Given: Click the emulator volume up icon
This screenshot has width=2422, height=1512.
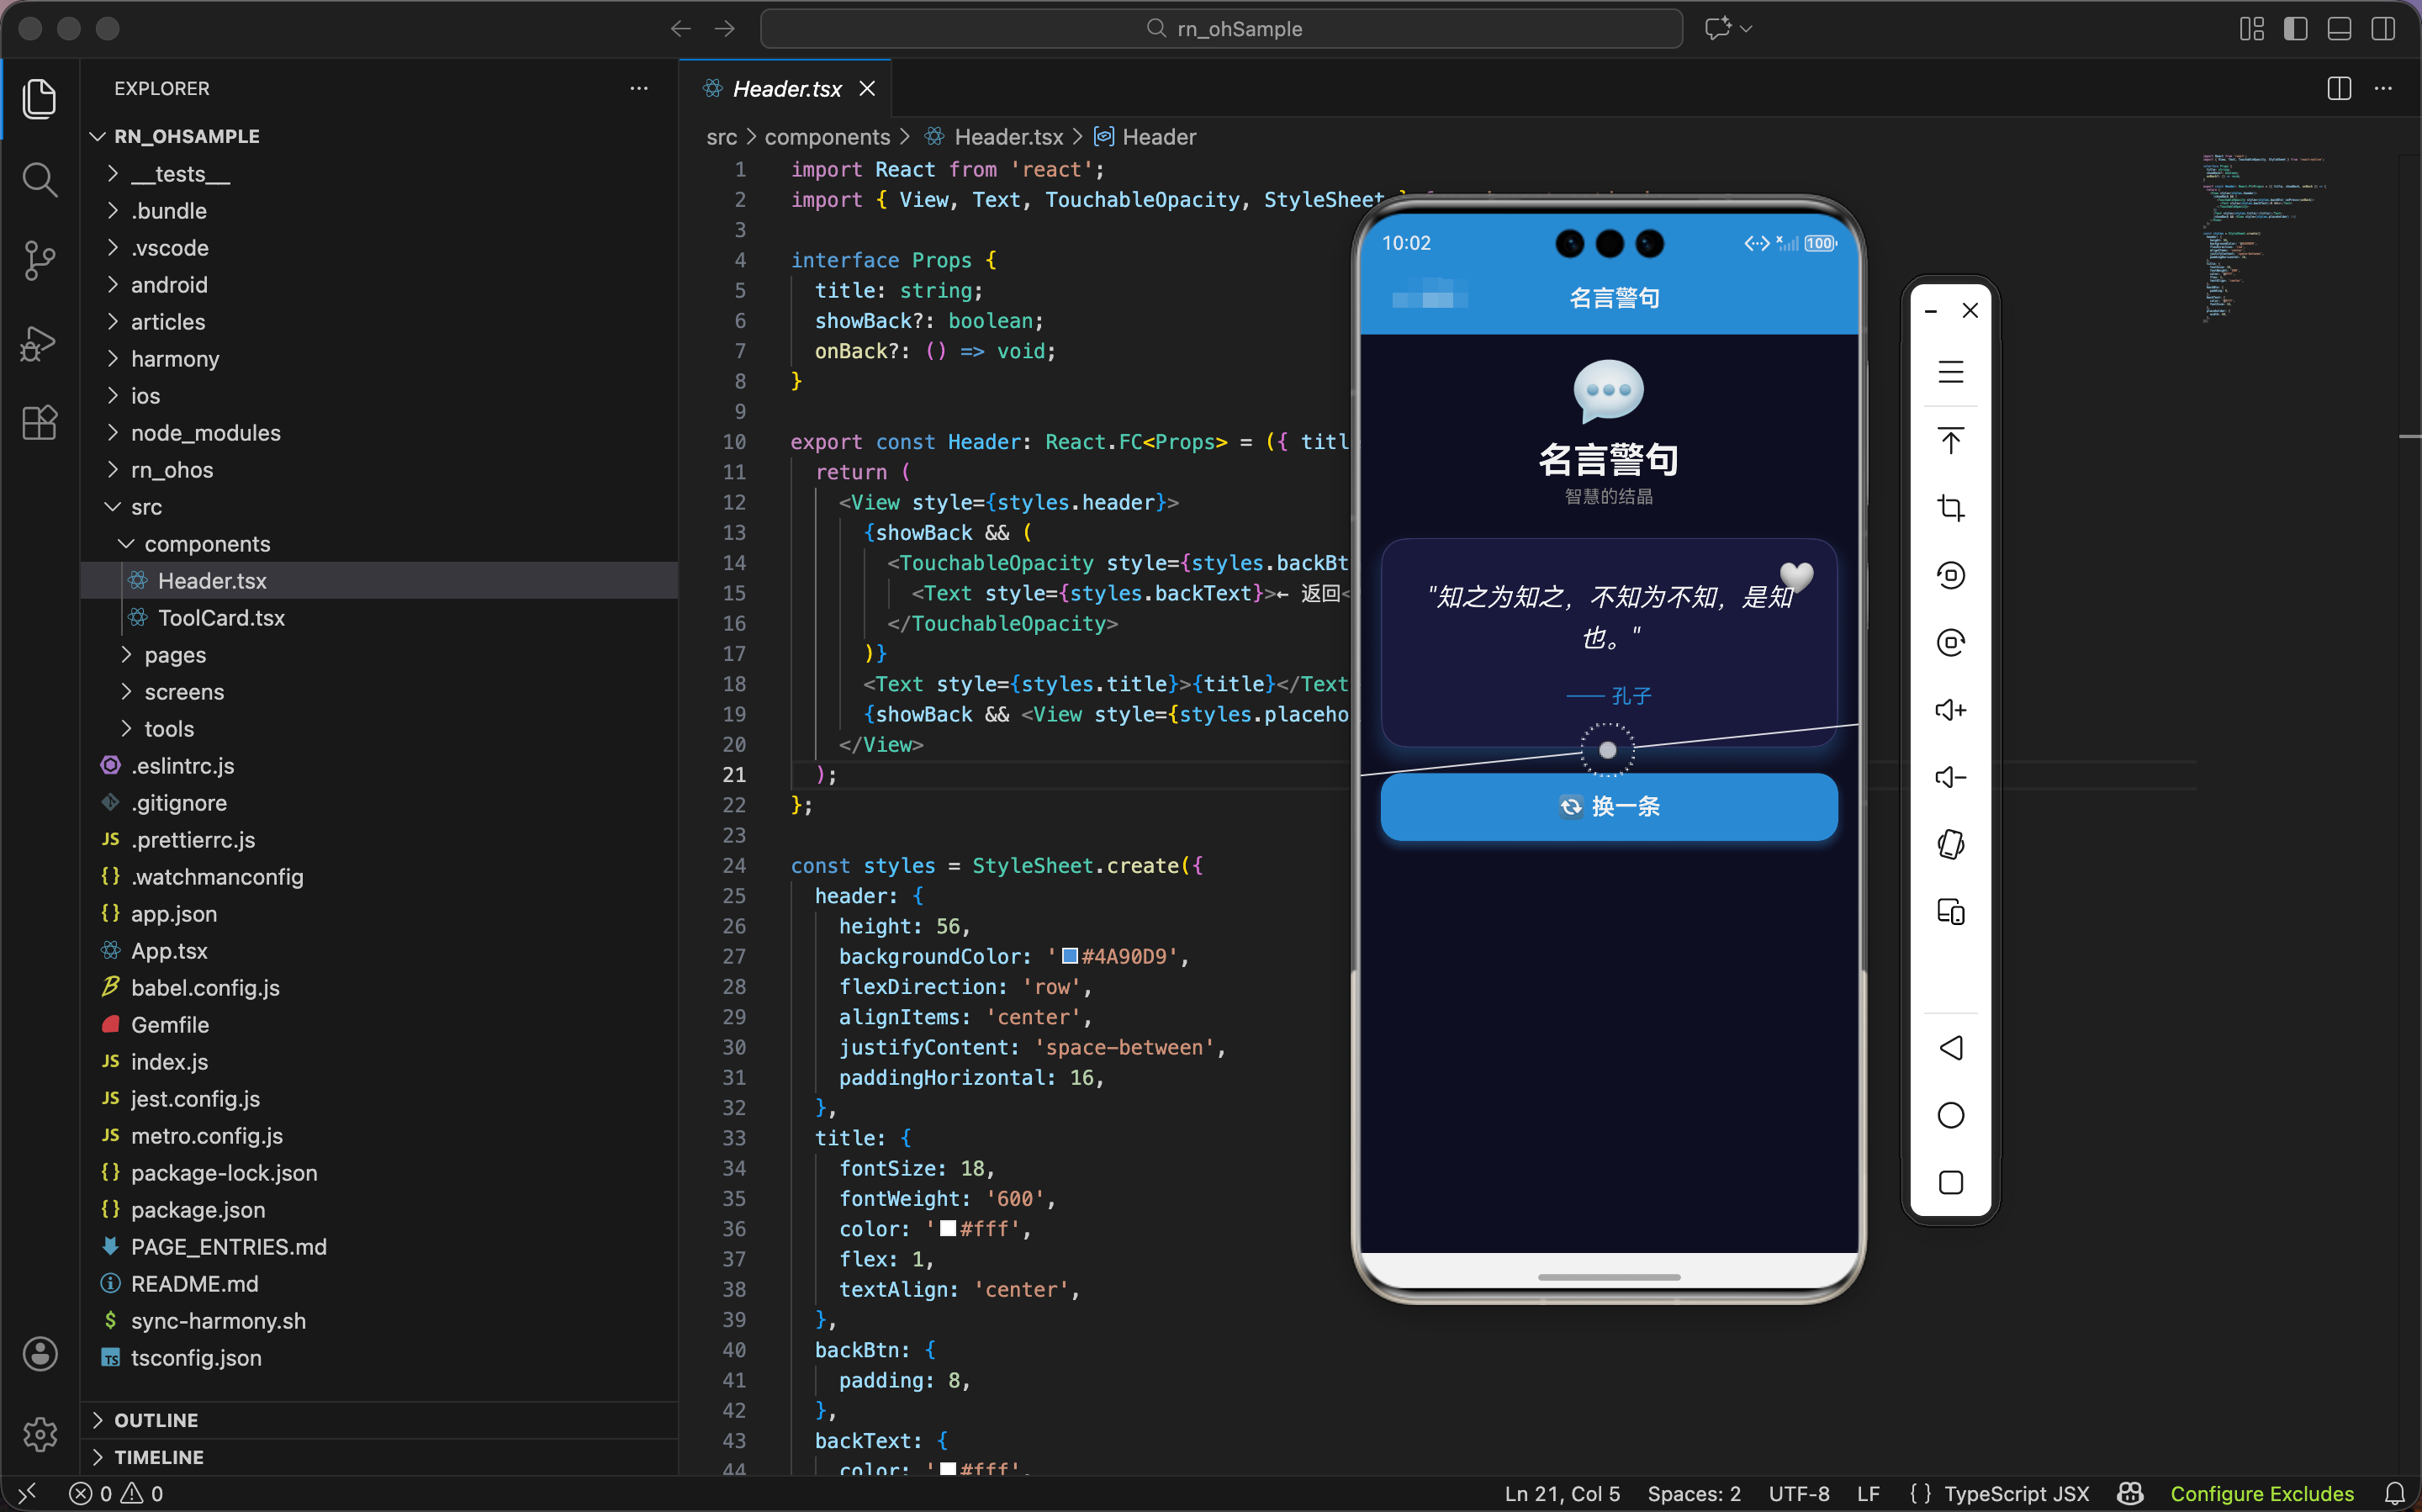Looking at the screenshot, I should tap(1950, 710).
